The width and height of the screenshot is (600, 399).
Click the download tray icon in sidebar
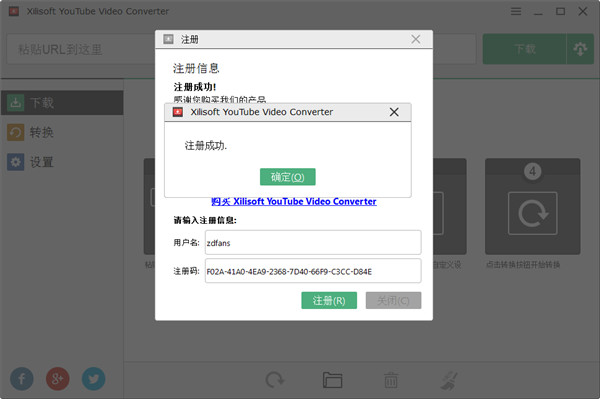[x=15, y=103]
